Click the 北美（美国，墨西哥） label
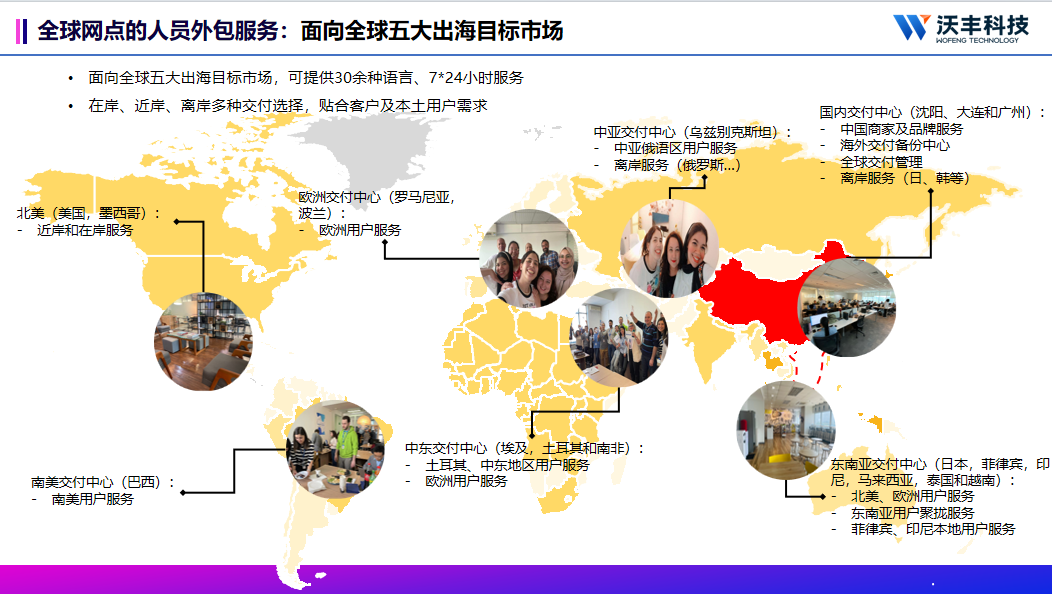The width and height of the screenshot is (1052, 594). (x=89, y=212)
